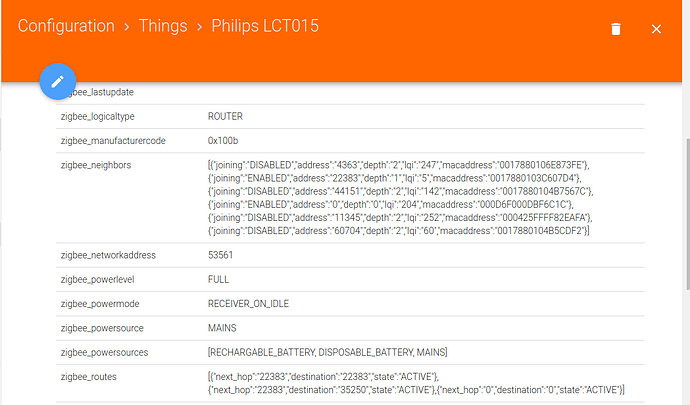Select route with destination 35250
Image resolution: width=690 pixels, height=405 pixels.
click(322, 390)
